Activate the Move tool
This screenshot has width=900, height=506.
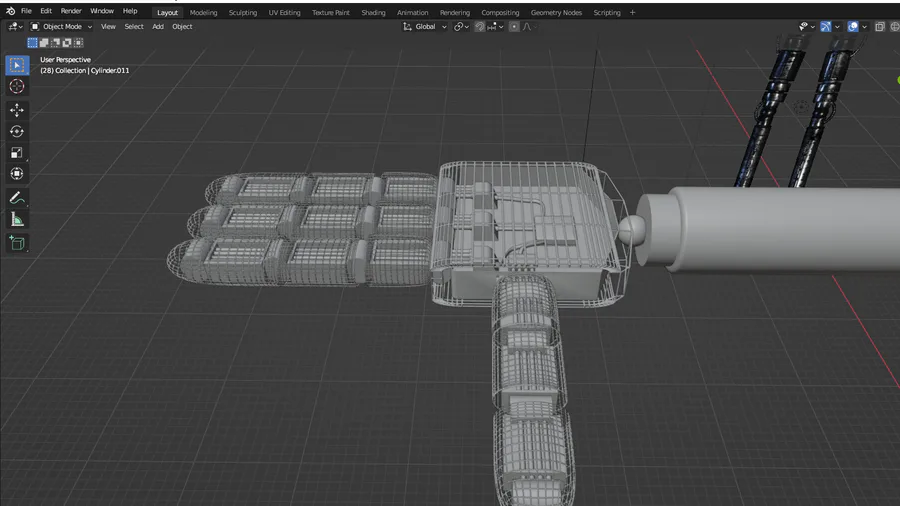click(17, 110)
